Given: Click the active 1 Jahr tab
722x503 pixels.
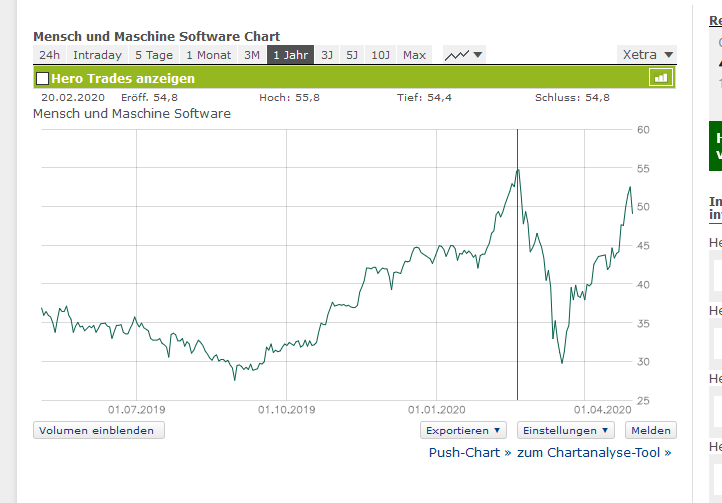Looking at the screenshot, I should coord(291,55).
